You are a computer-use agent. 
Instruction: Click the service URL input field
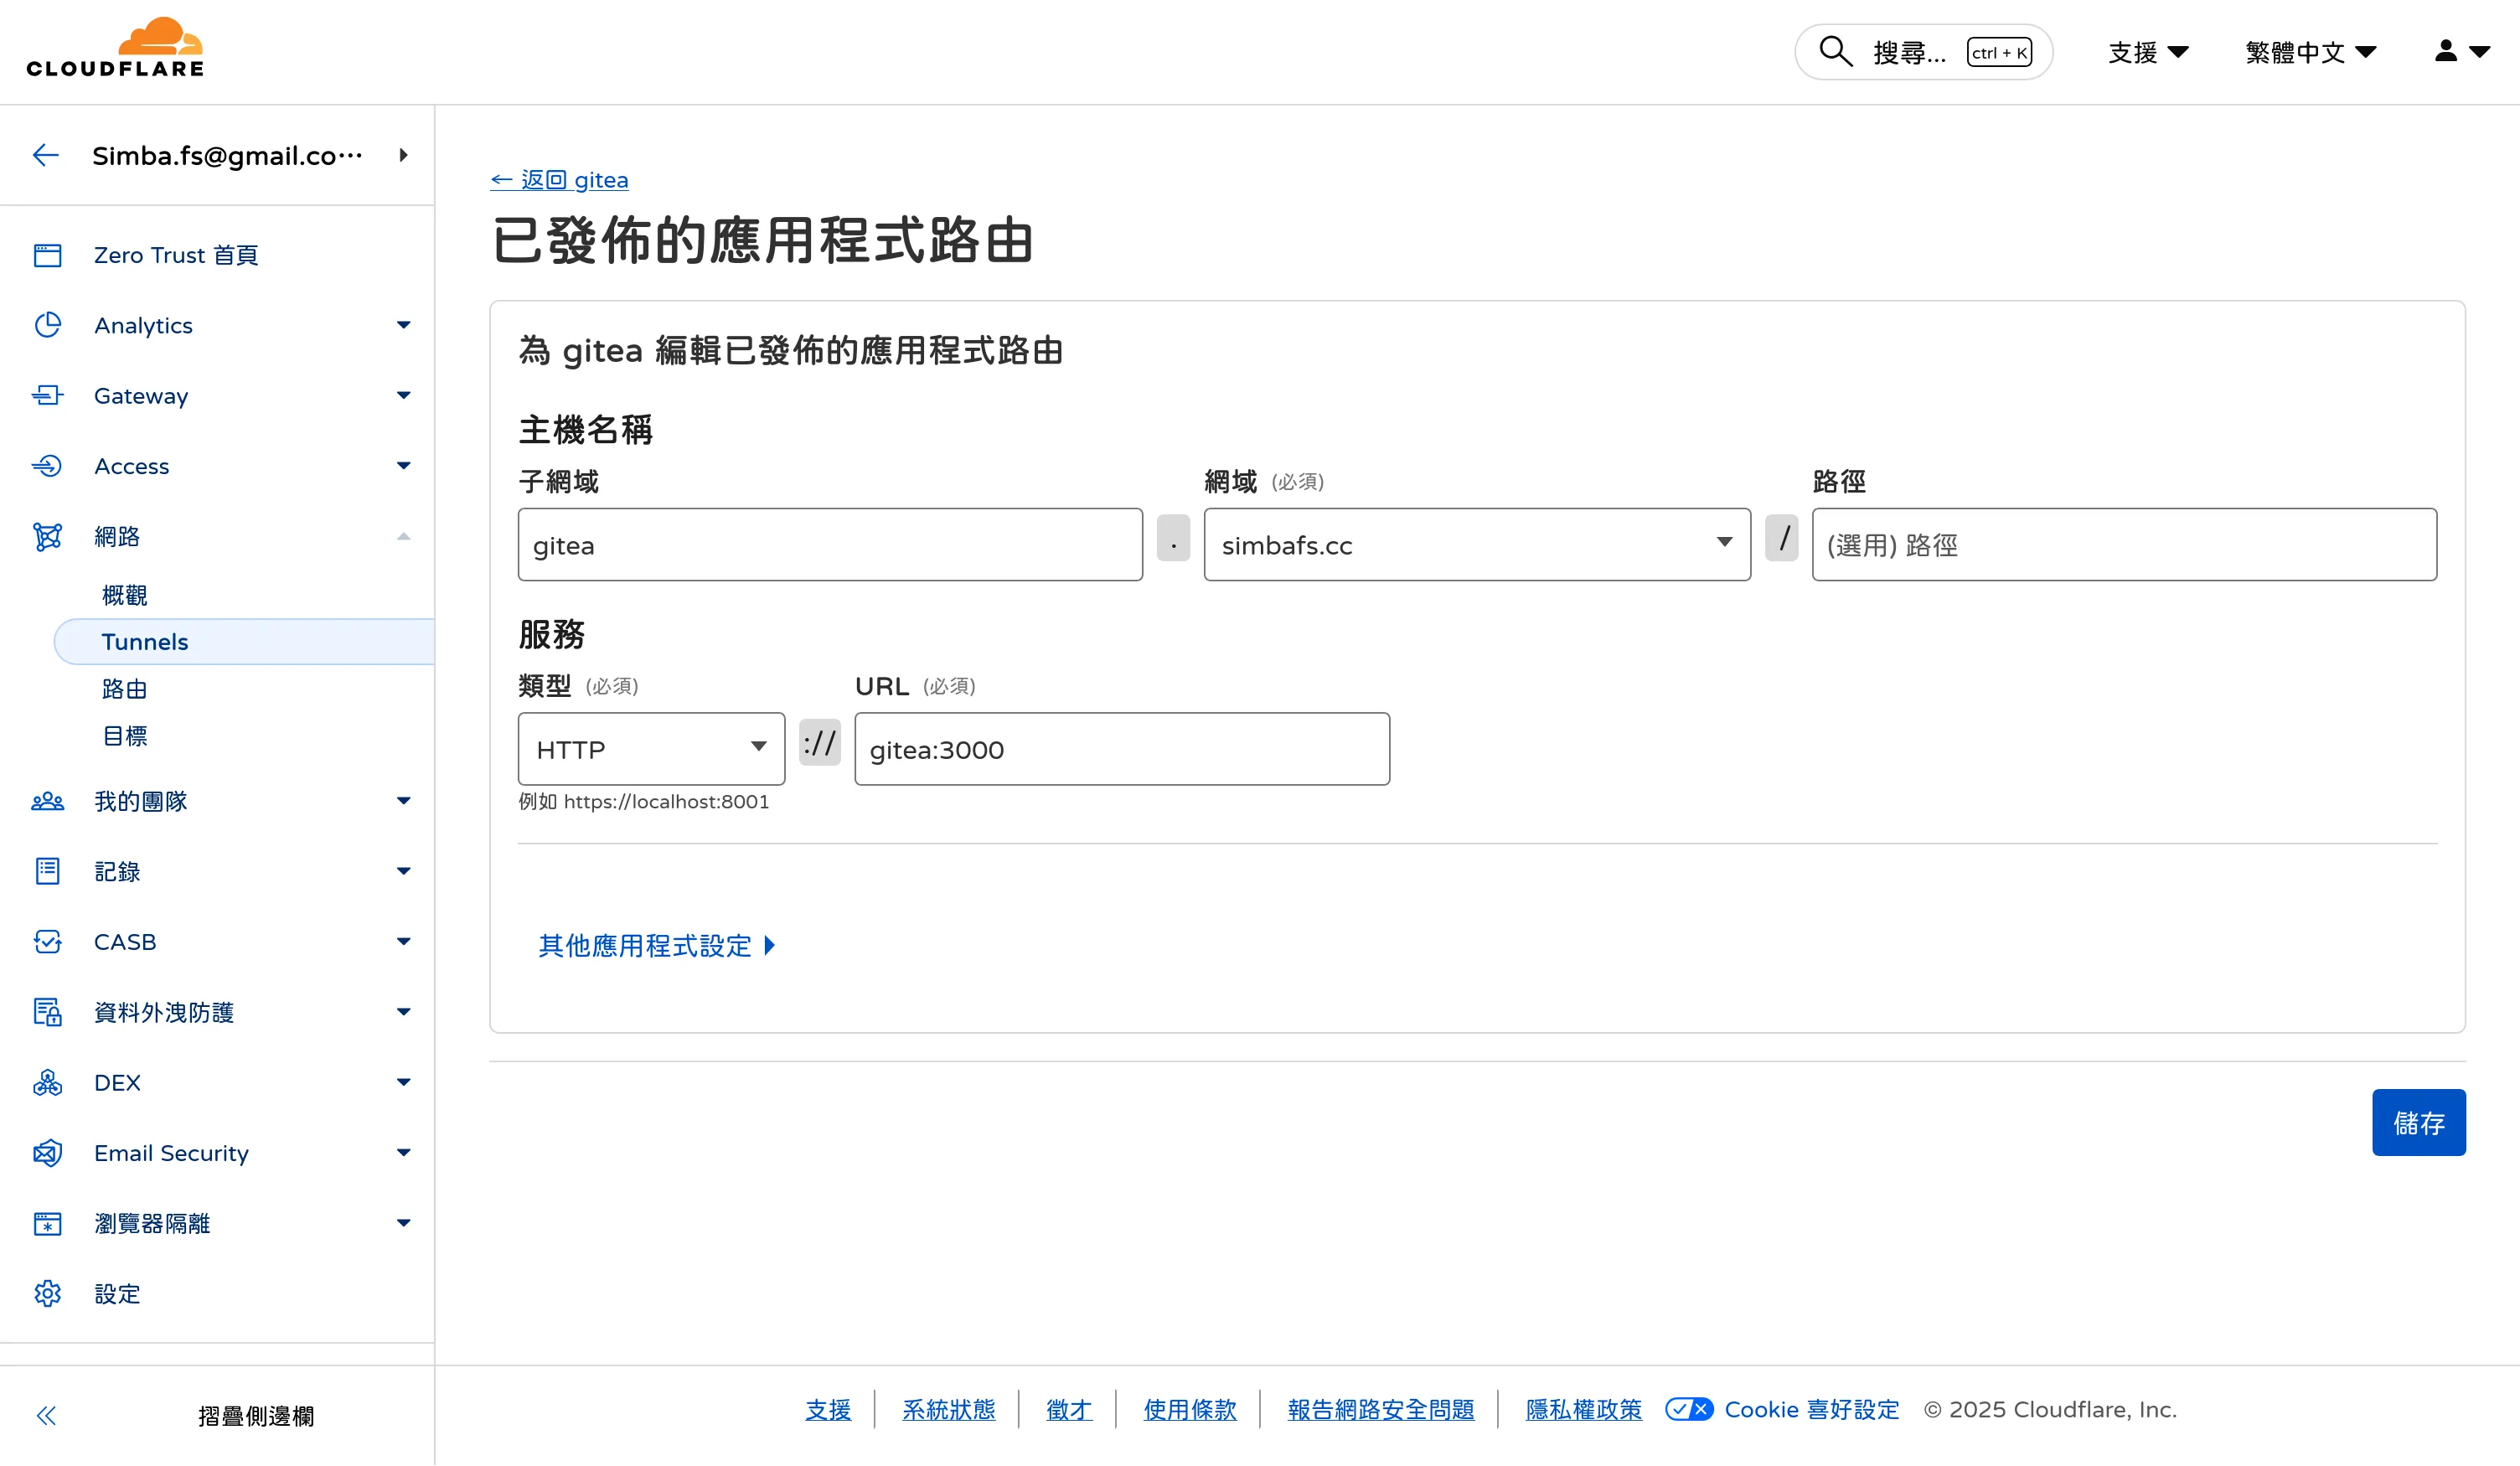tap(1121, 749)
